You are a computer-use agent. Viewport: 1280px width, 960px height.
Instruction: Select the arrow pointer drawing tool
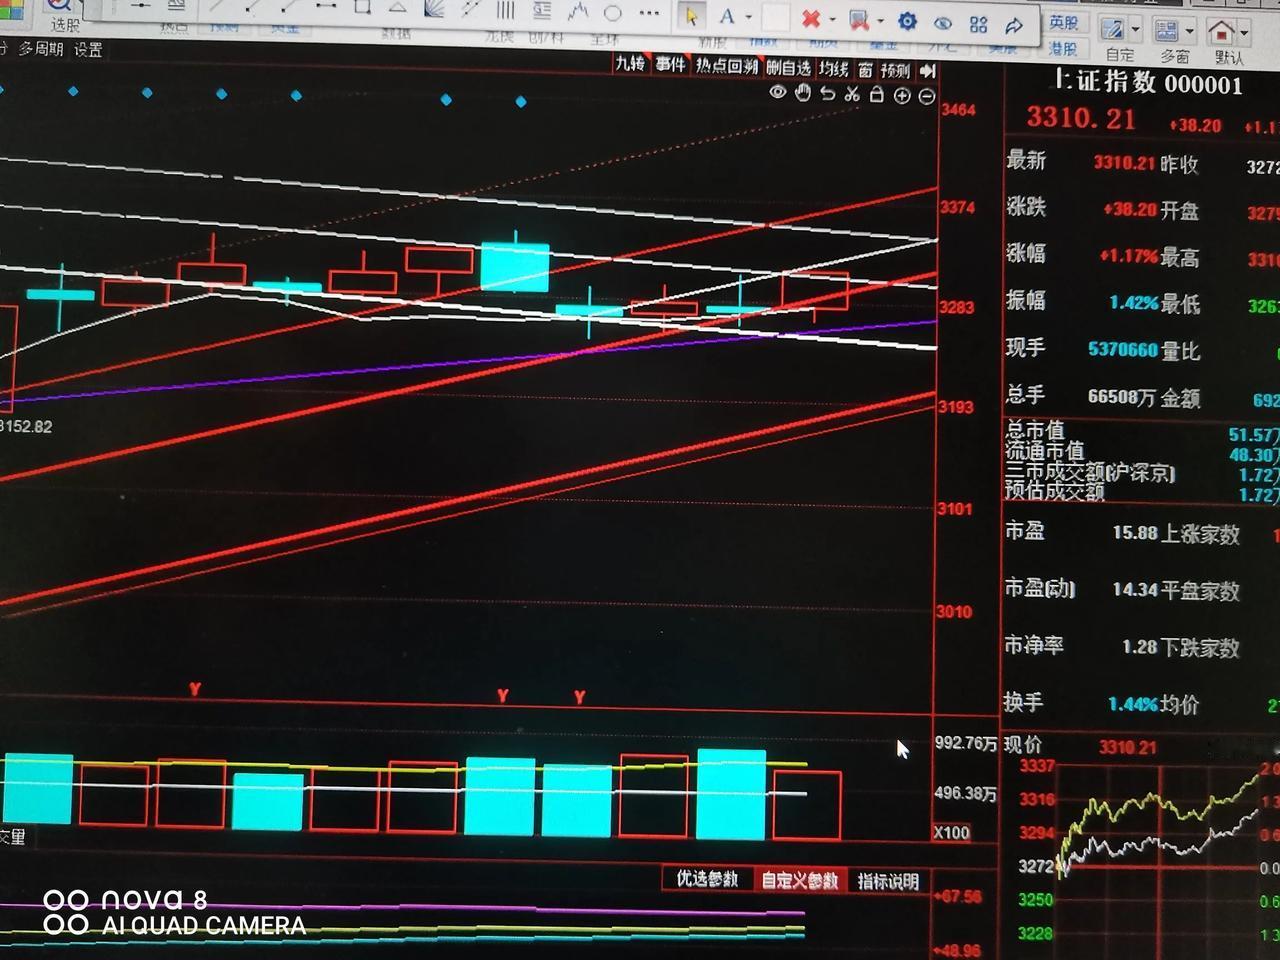692,16
